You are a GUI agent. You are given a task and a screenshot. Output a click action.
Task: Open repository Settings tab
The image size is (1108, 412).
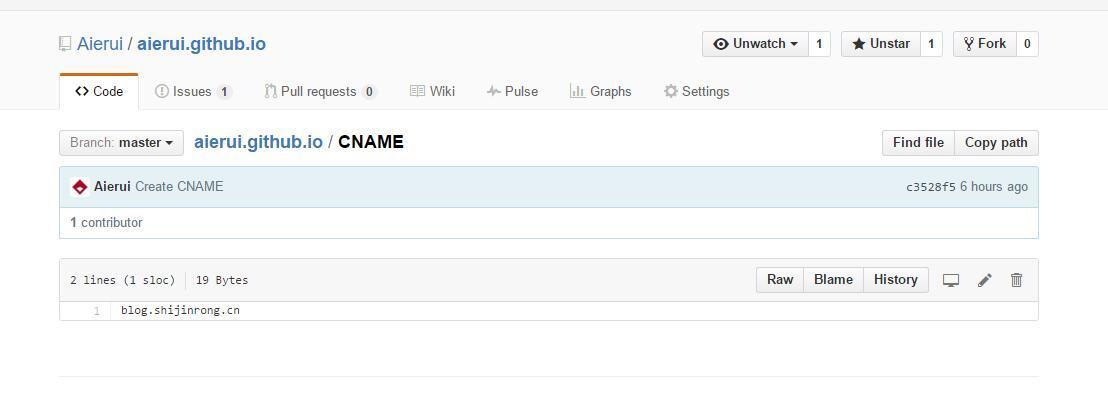tap(696, 91)
